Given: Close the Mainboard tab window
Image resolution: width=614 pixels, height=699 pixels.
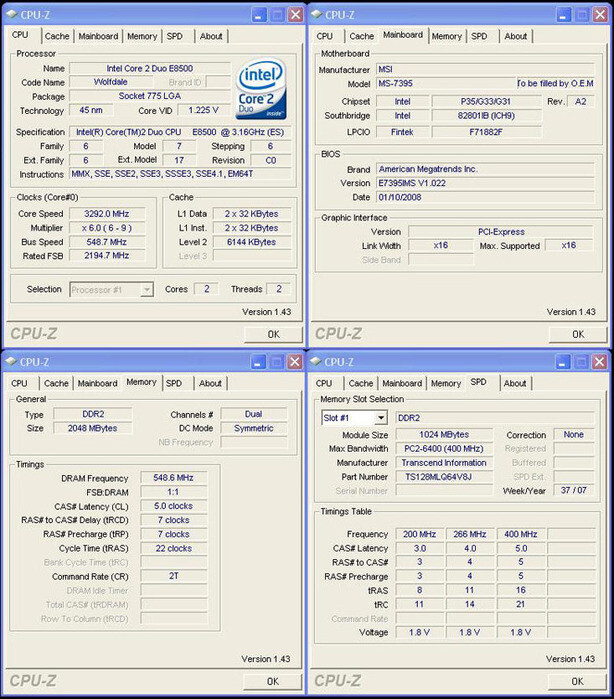Looking at the screenshot, I should (600, 15).
